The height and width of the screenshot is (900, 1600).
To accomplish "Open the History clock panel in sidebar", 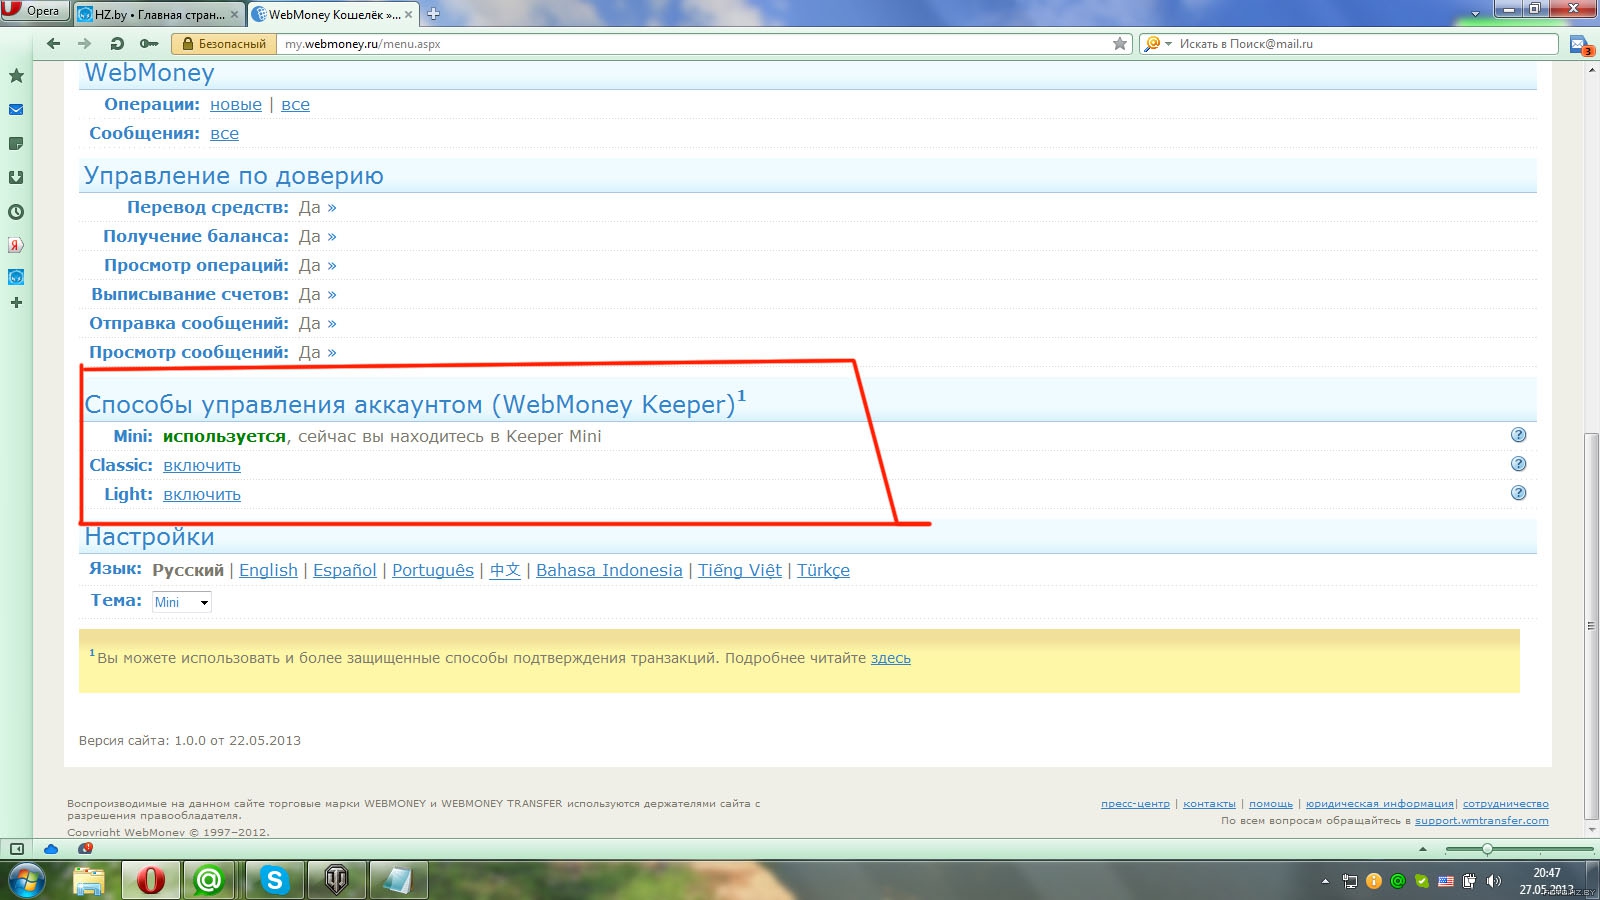I will click(16, 212).
